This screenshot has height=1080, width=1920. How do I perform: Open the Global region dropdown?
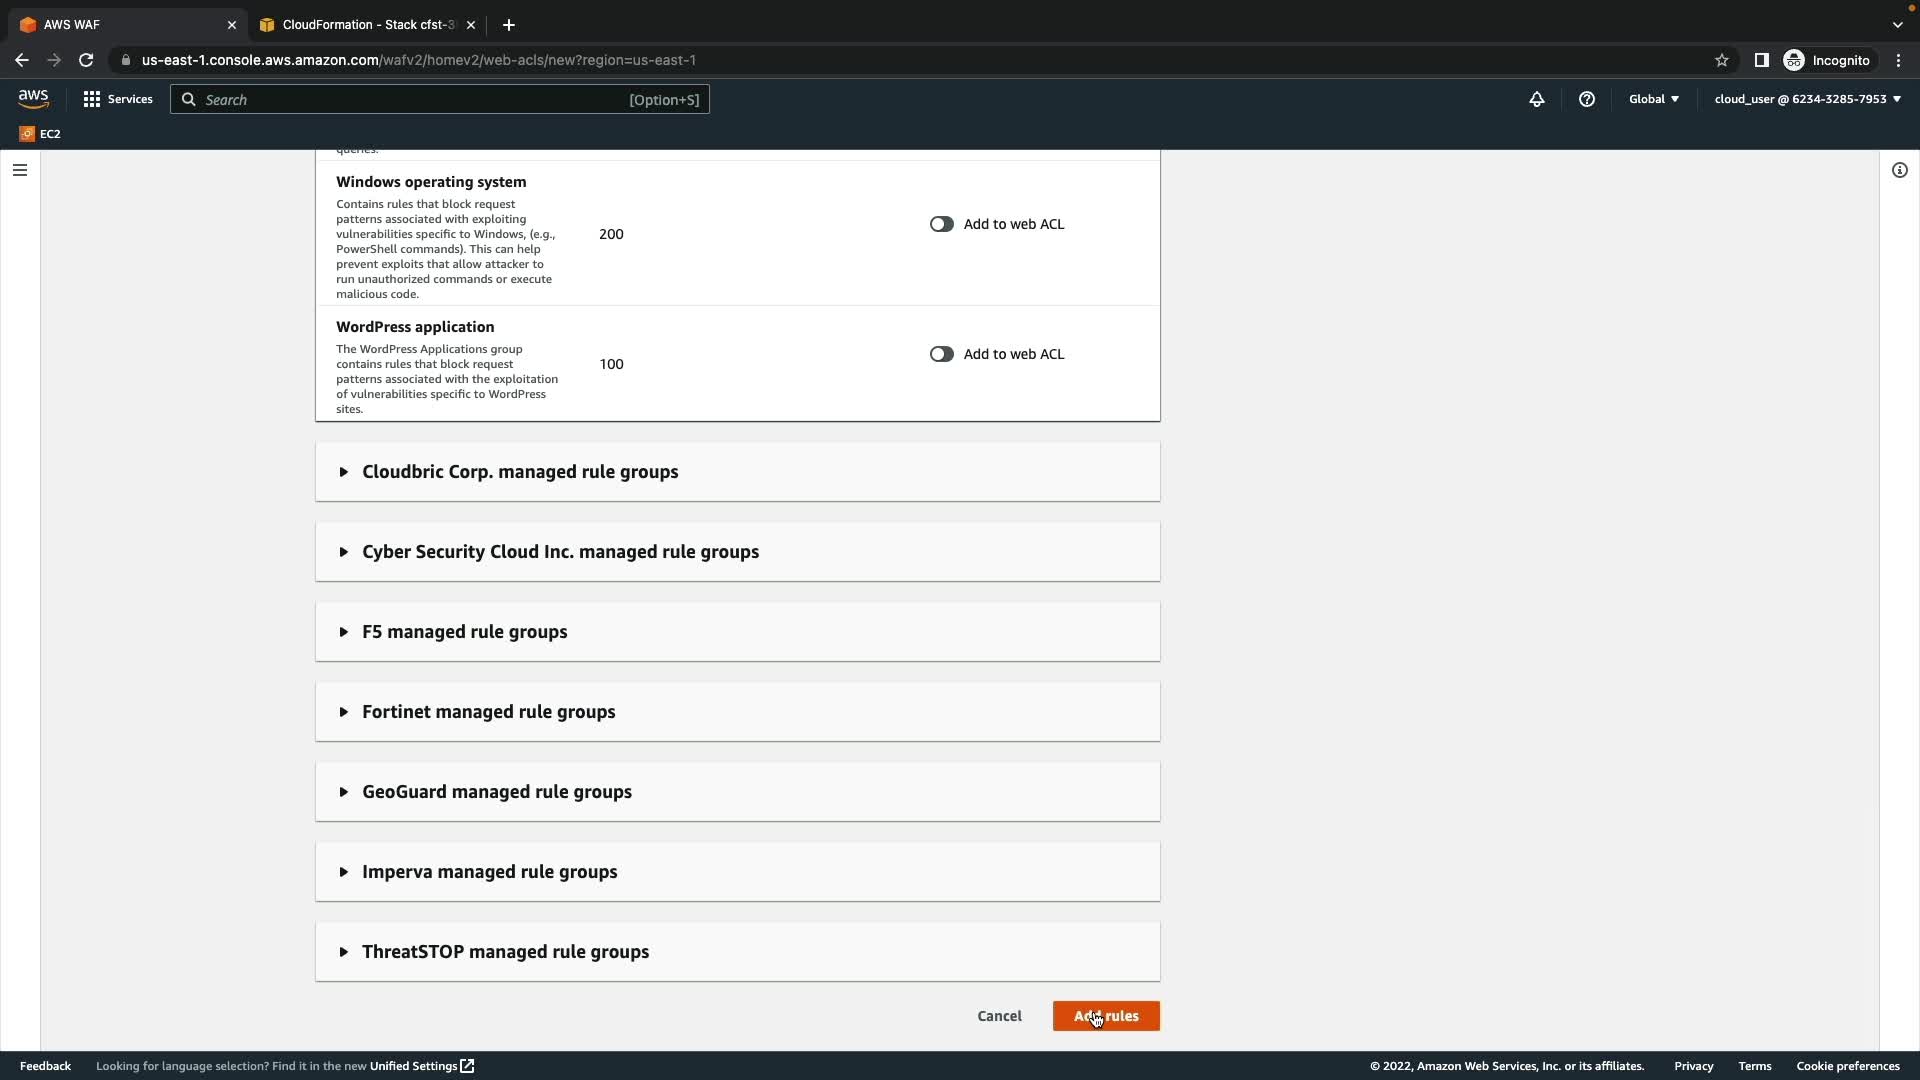[x=1653, y=99]
